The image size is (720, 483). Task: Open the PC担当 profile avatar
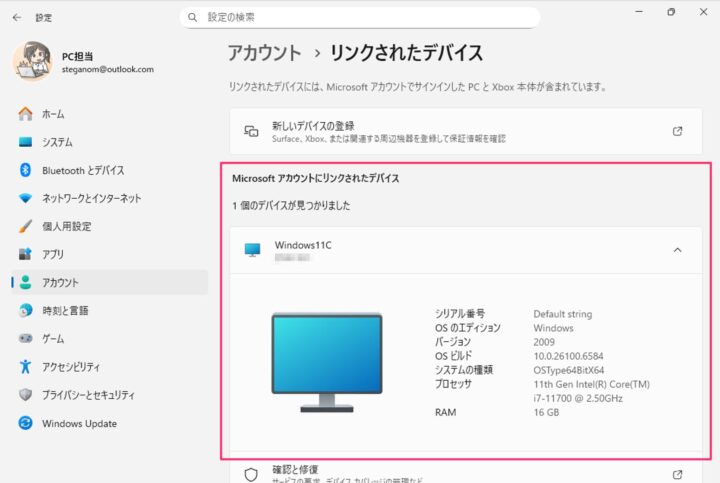tap(32, 62)
